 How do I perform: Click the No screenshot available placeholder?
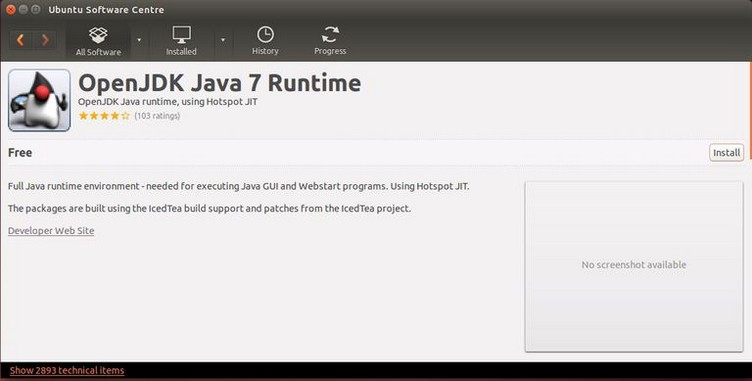[x=634, y=266]
